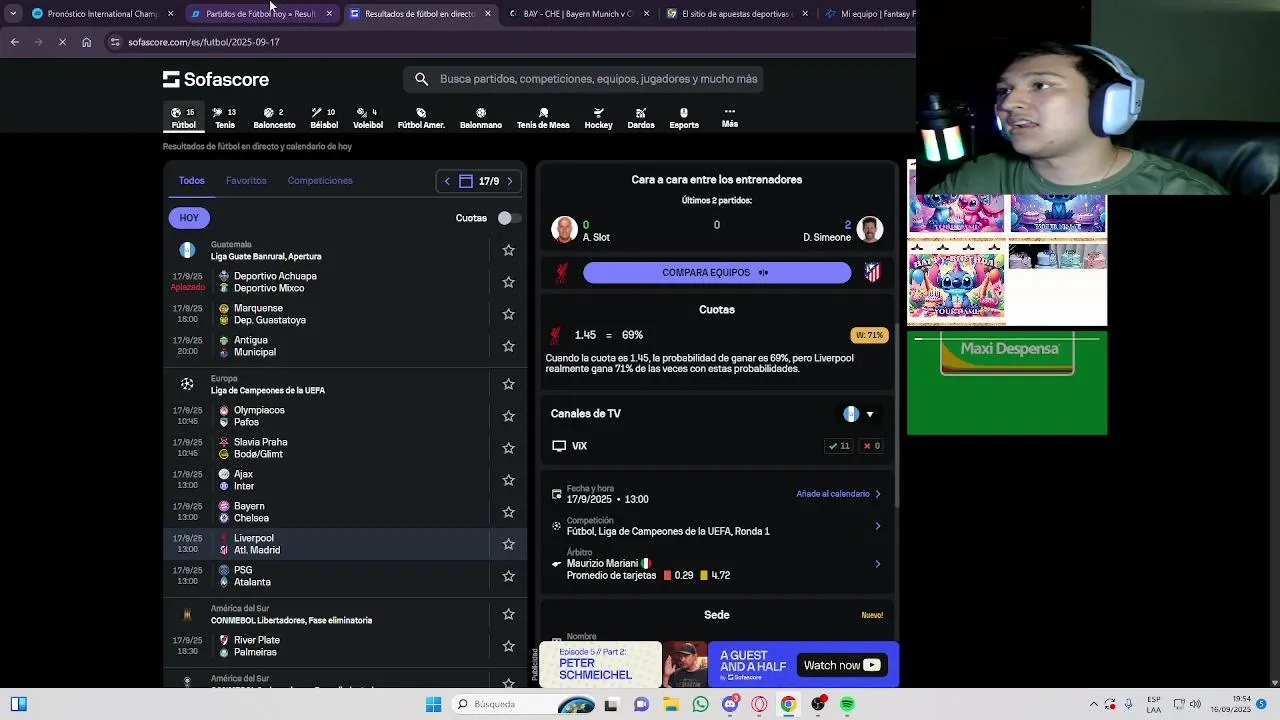Open the Fútbol sport category

click(x=184, y=118)
